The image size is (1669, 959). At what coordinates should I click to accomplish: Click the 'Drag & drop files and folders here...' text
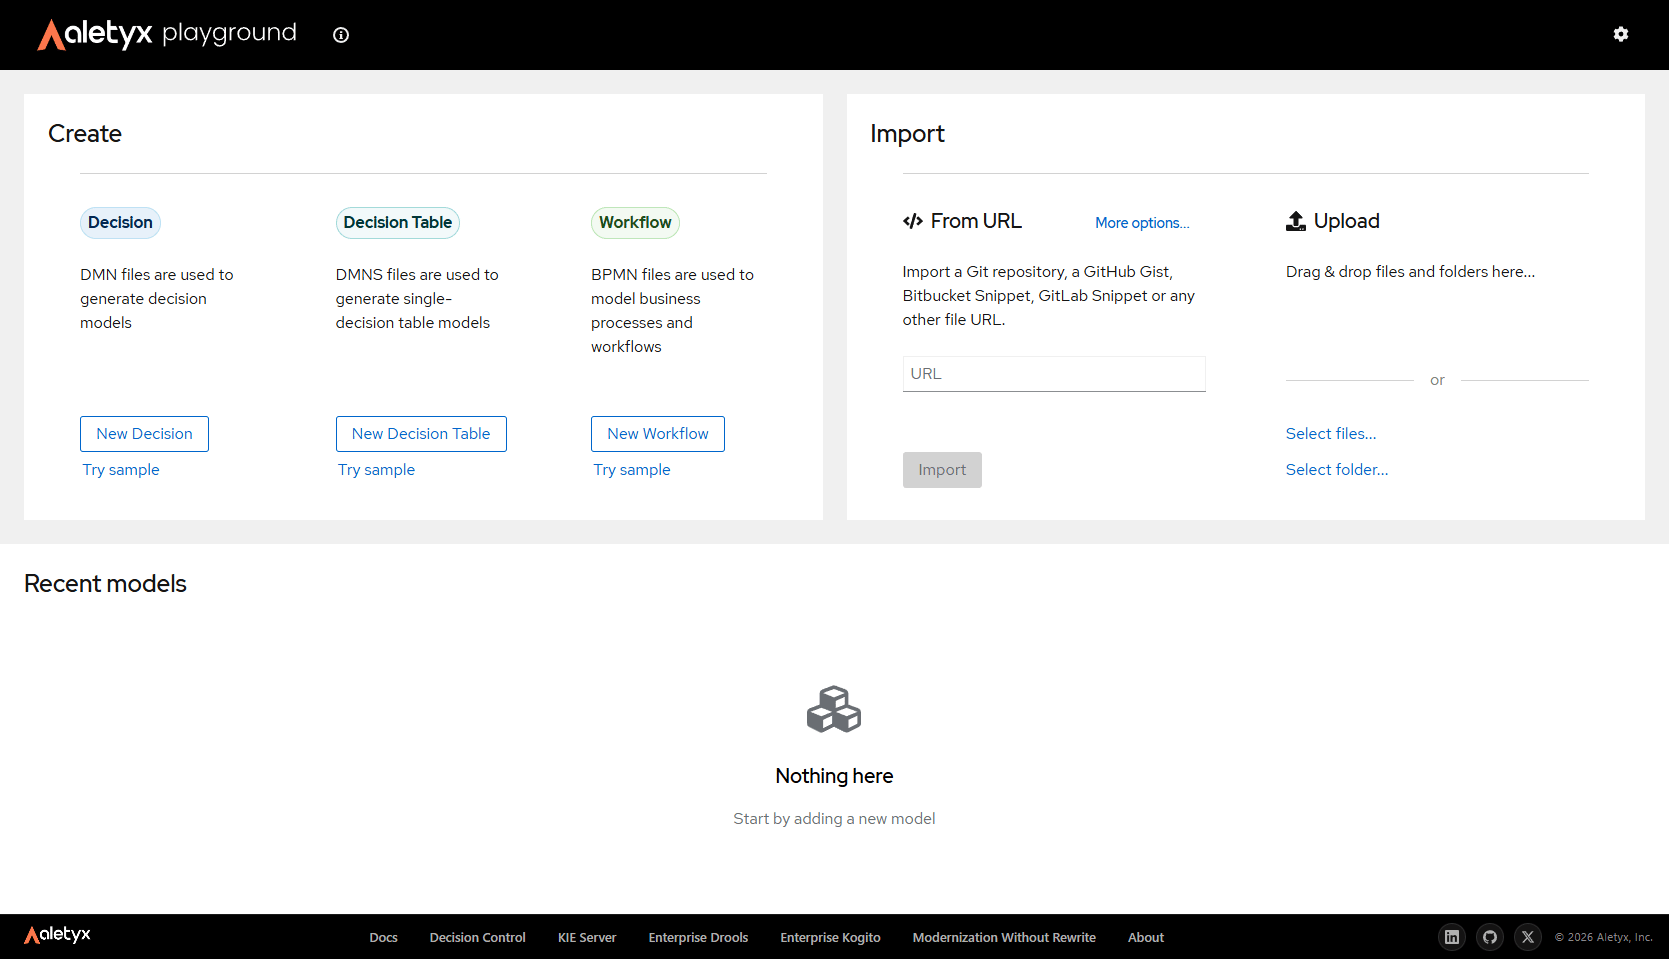tap(1410, 272)
